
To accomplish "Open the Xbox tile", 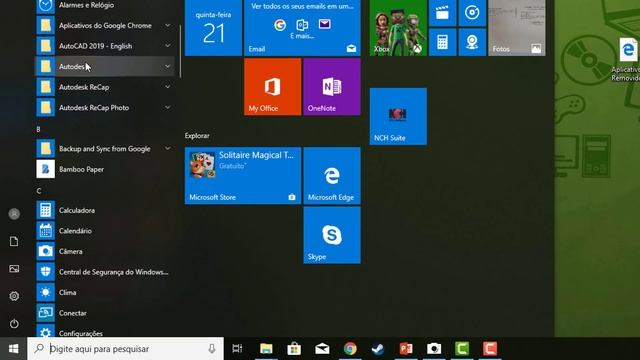I will pyautogui.click(x=398, y=28).
